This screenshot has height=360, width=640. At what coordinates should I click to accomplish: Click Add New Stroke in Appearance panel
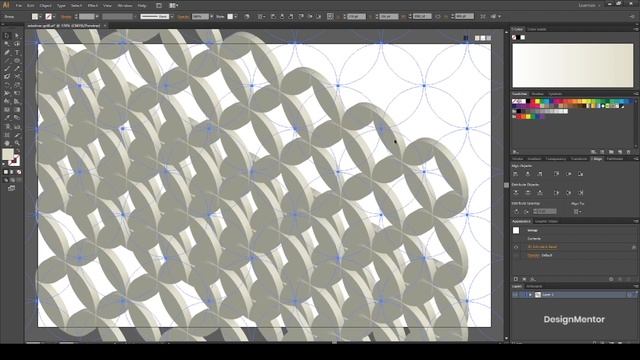coord(516,279)
